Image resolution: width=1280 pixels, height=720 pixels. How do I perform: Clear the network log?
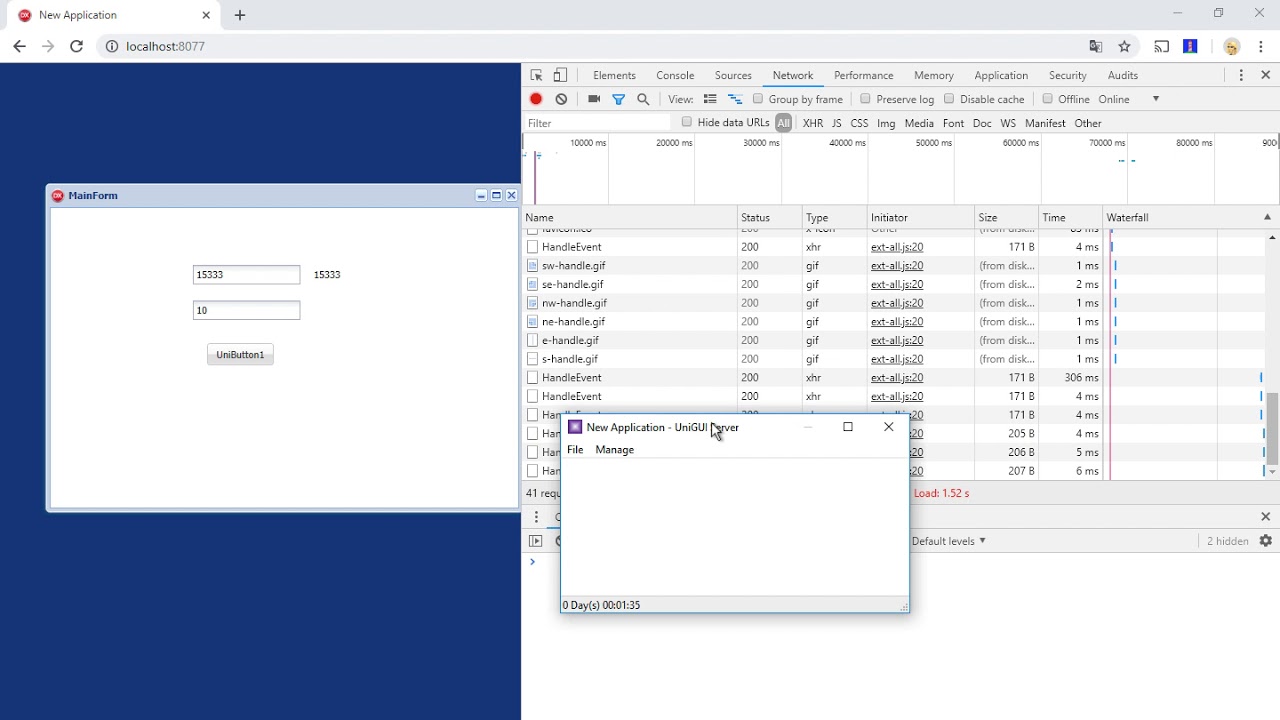[561, 99]
